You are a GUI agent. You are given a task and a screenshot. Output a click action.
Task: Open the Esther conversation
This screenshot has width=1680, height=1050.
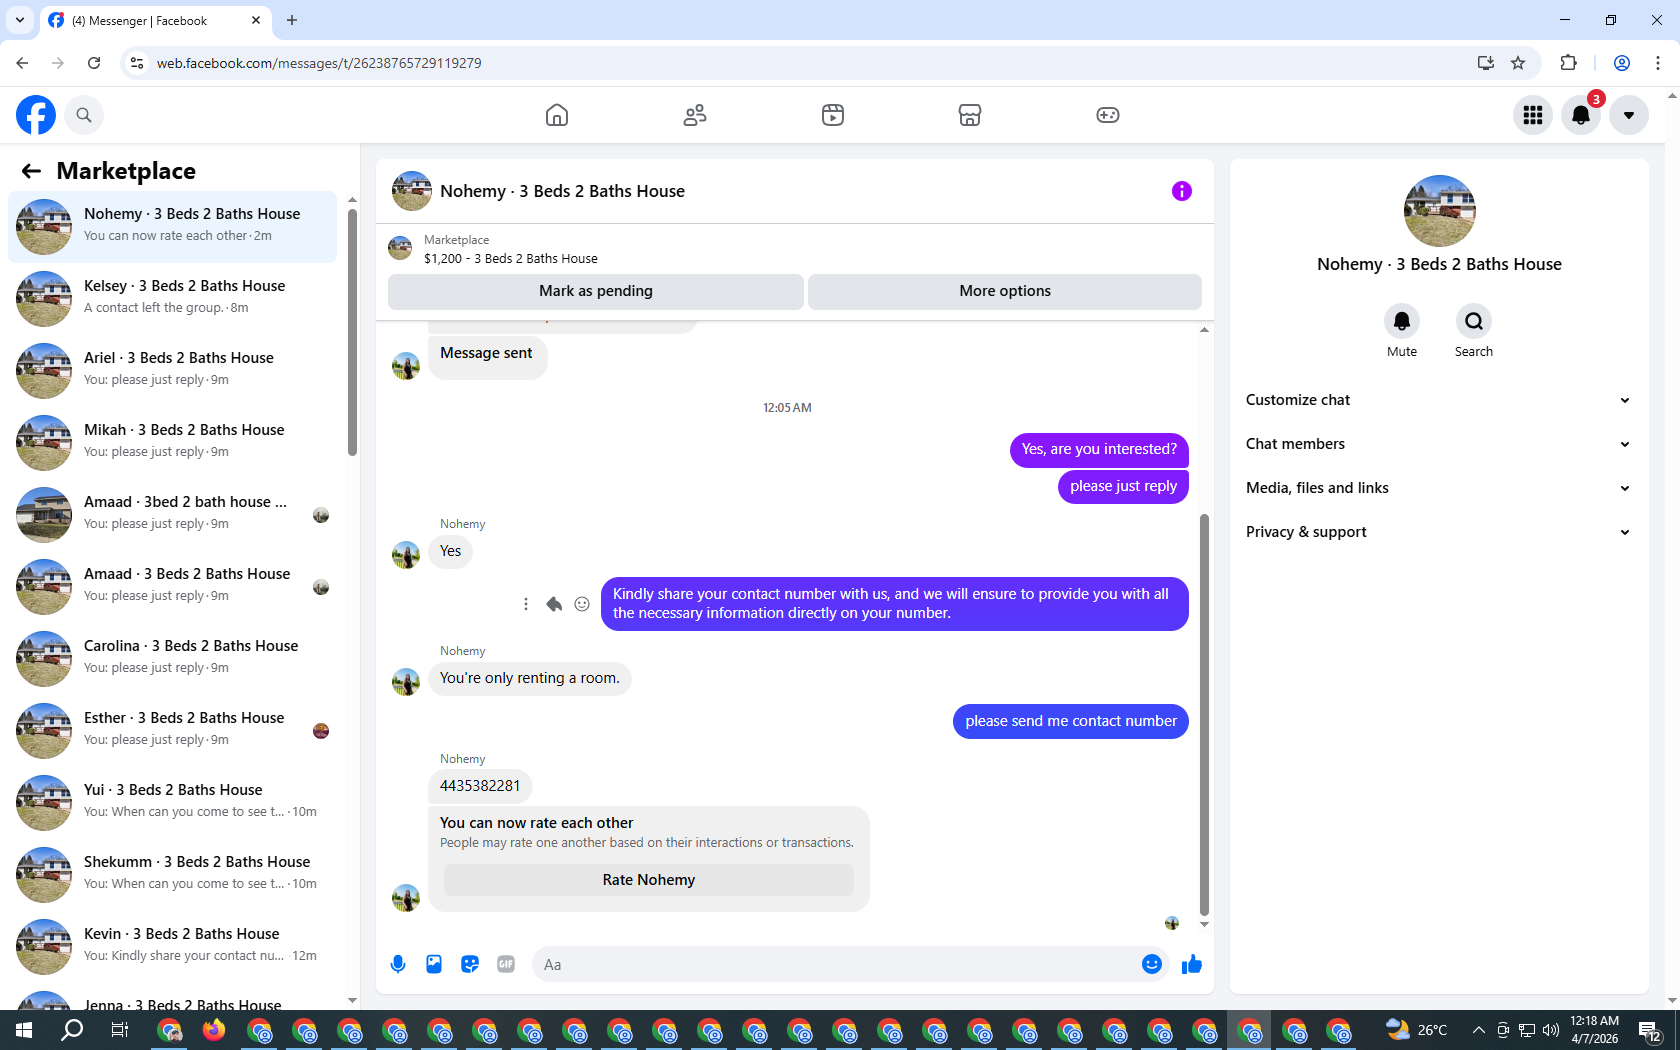click(172, 731)
